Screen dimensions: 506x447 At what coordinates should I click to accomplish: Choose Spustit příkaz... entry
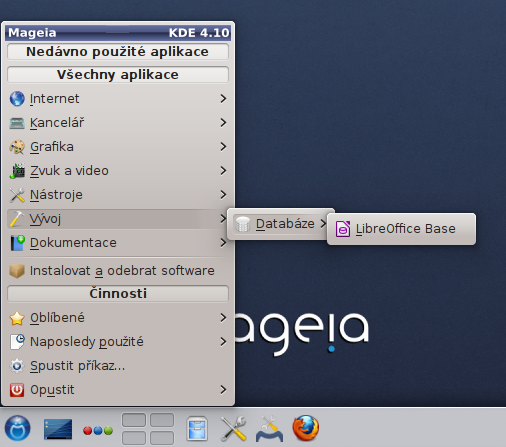[118, 366]
